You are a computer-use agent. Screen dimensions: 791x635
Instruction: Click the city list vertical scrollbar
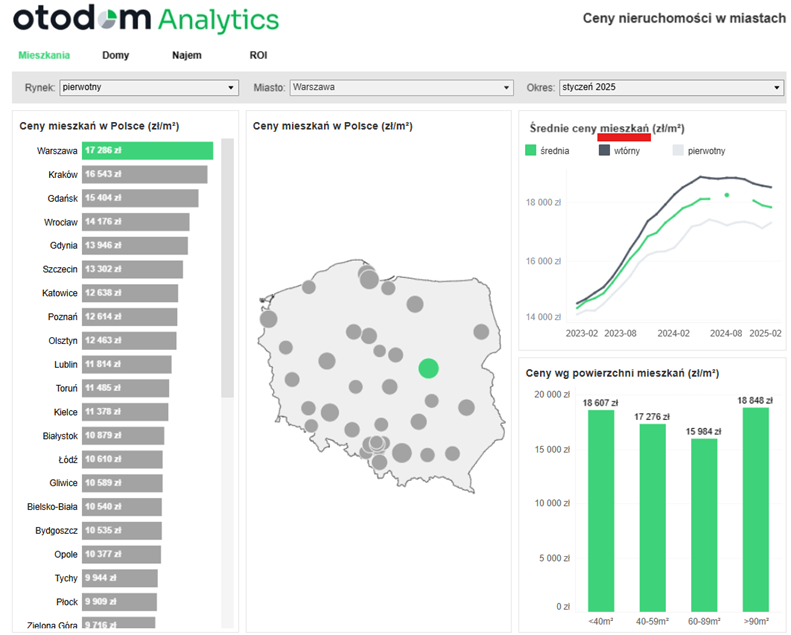pos(227,270)
